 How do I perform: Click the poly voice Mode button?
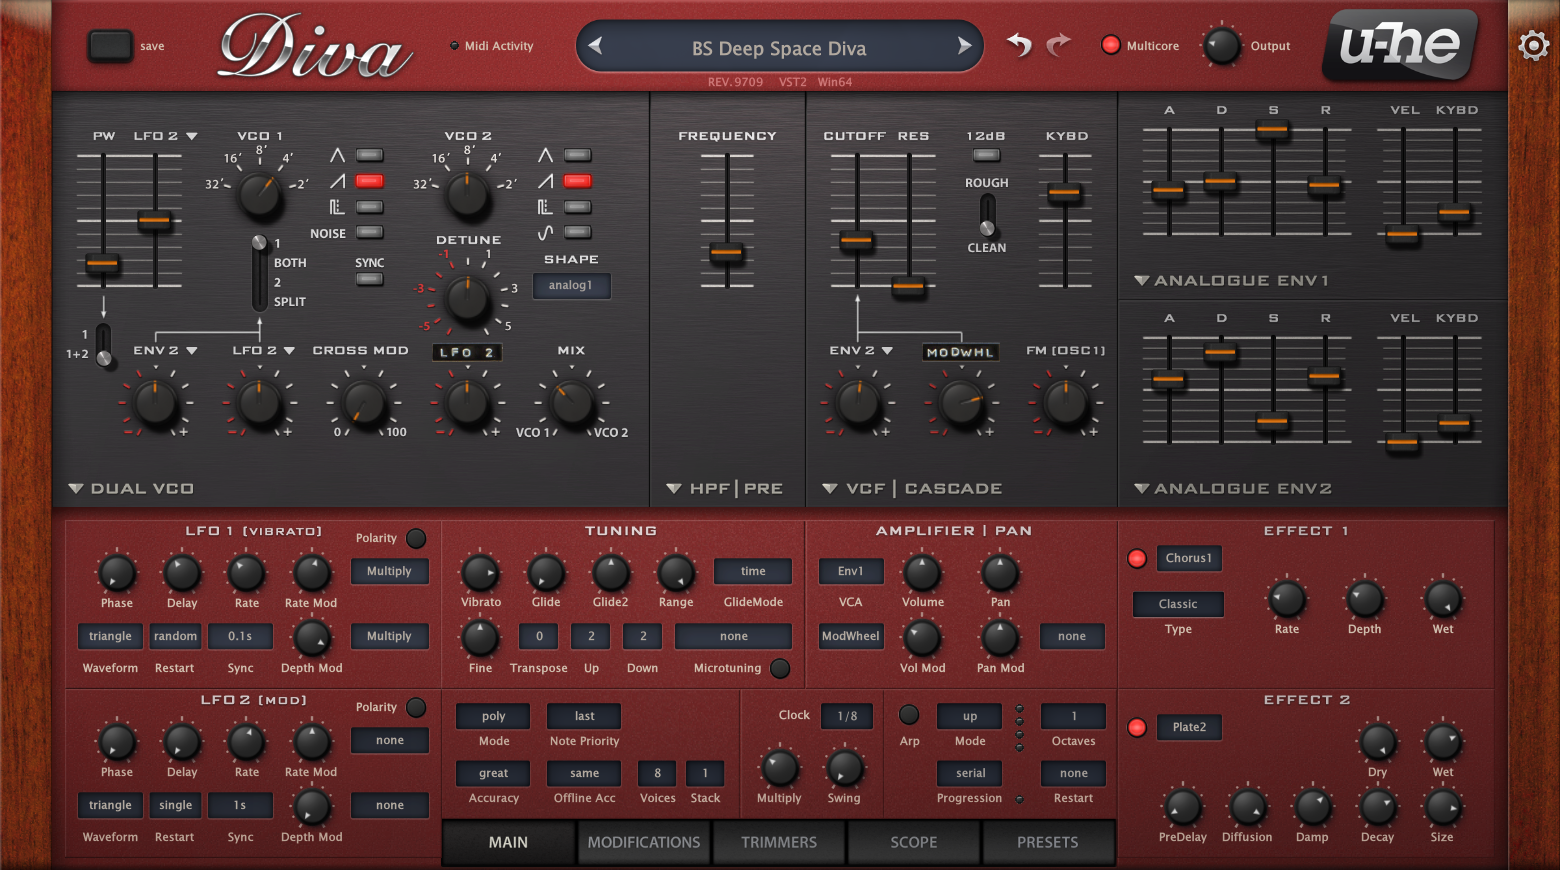coord(494,716)
